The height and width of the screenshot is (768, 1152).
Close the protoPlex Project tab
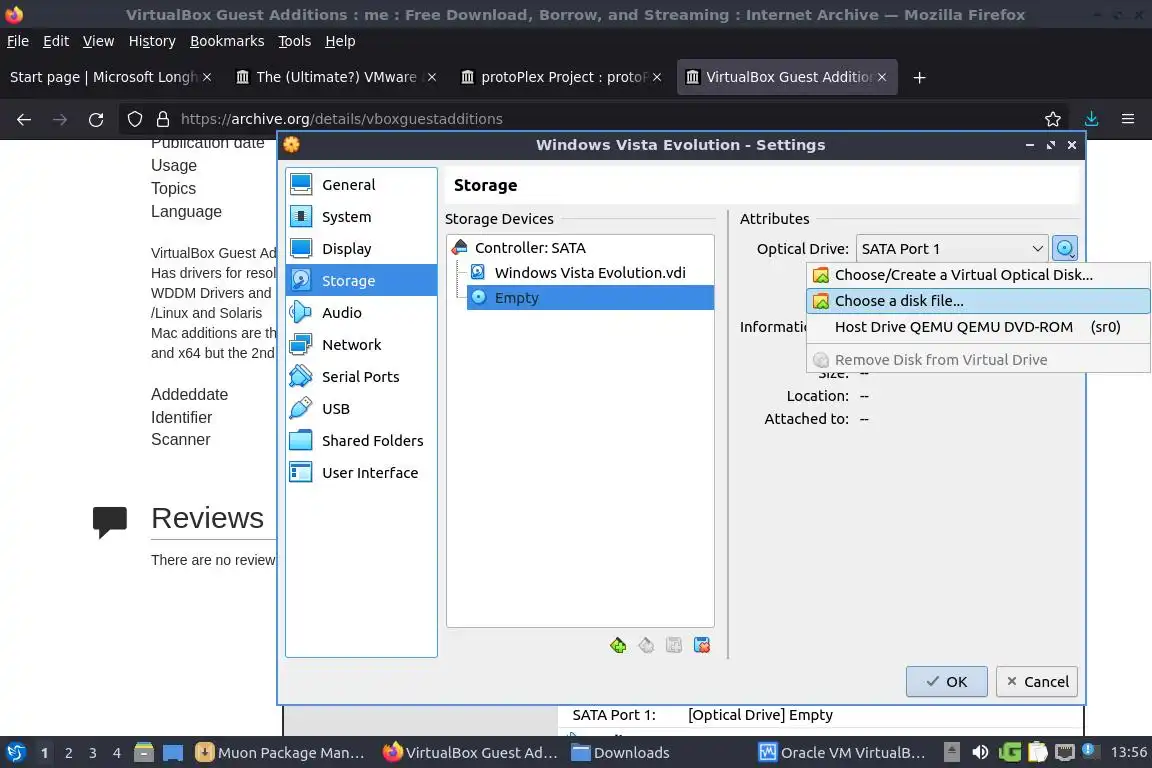click(x=657, y=77)
